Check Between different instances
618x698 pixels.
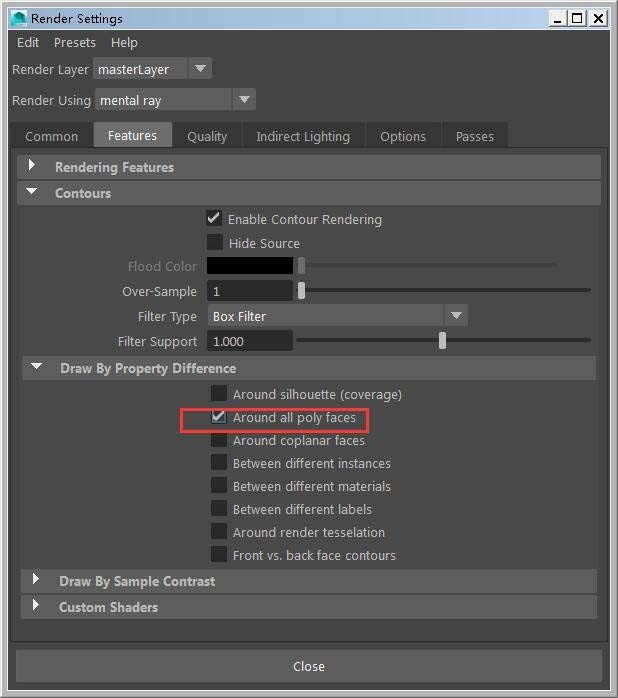219,463
